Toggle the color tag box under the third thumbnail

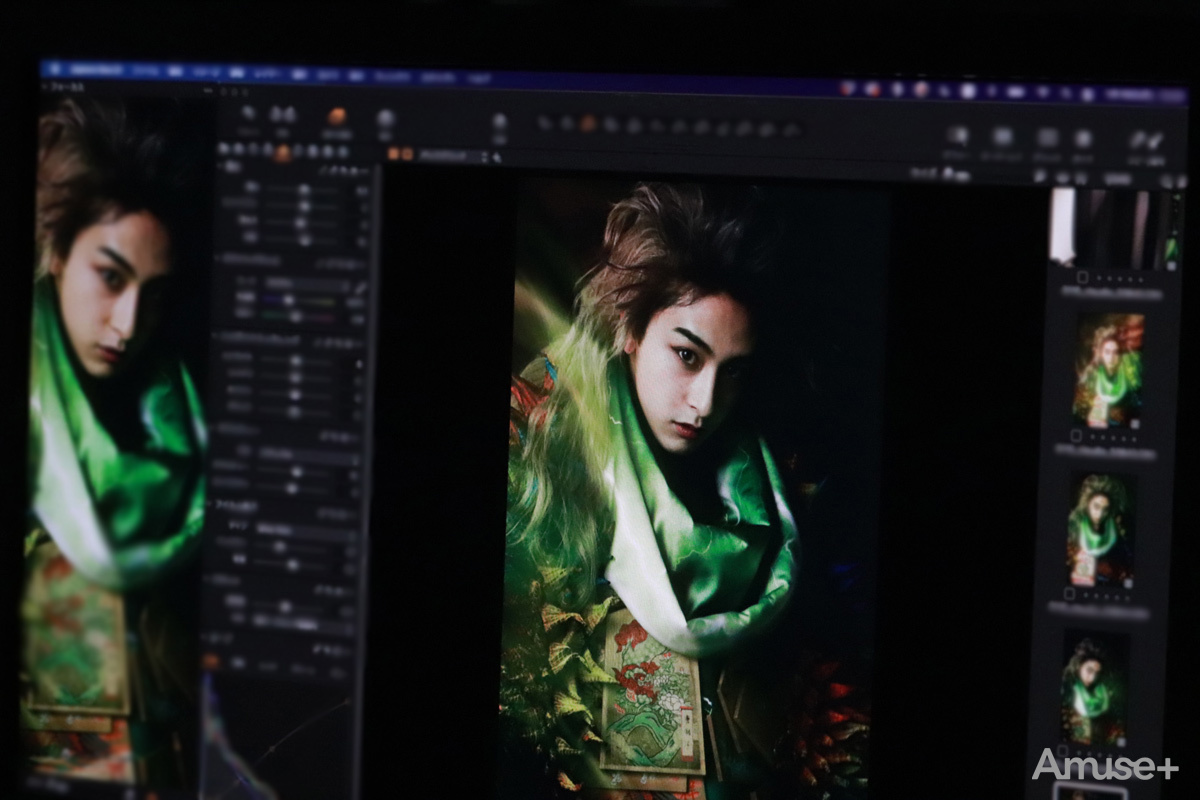click(1067, 596)
